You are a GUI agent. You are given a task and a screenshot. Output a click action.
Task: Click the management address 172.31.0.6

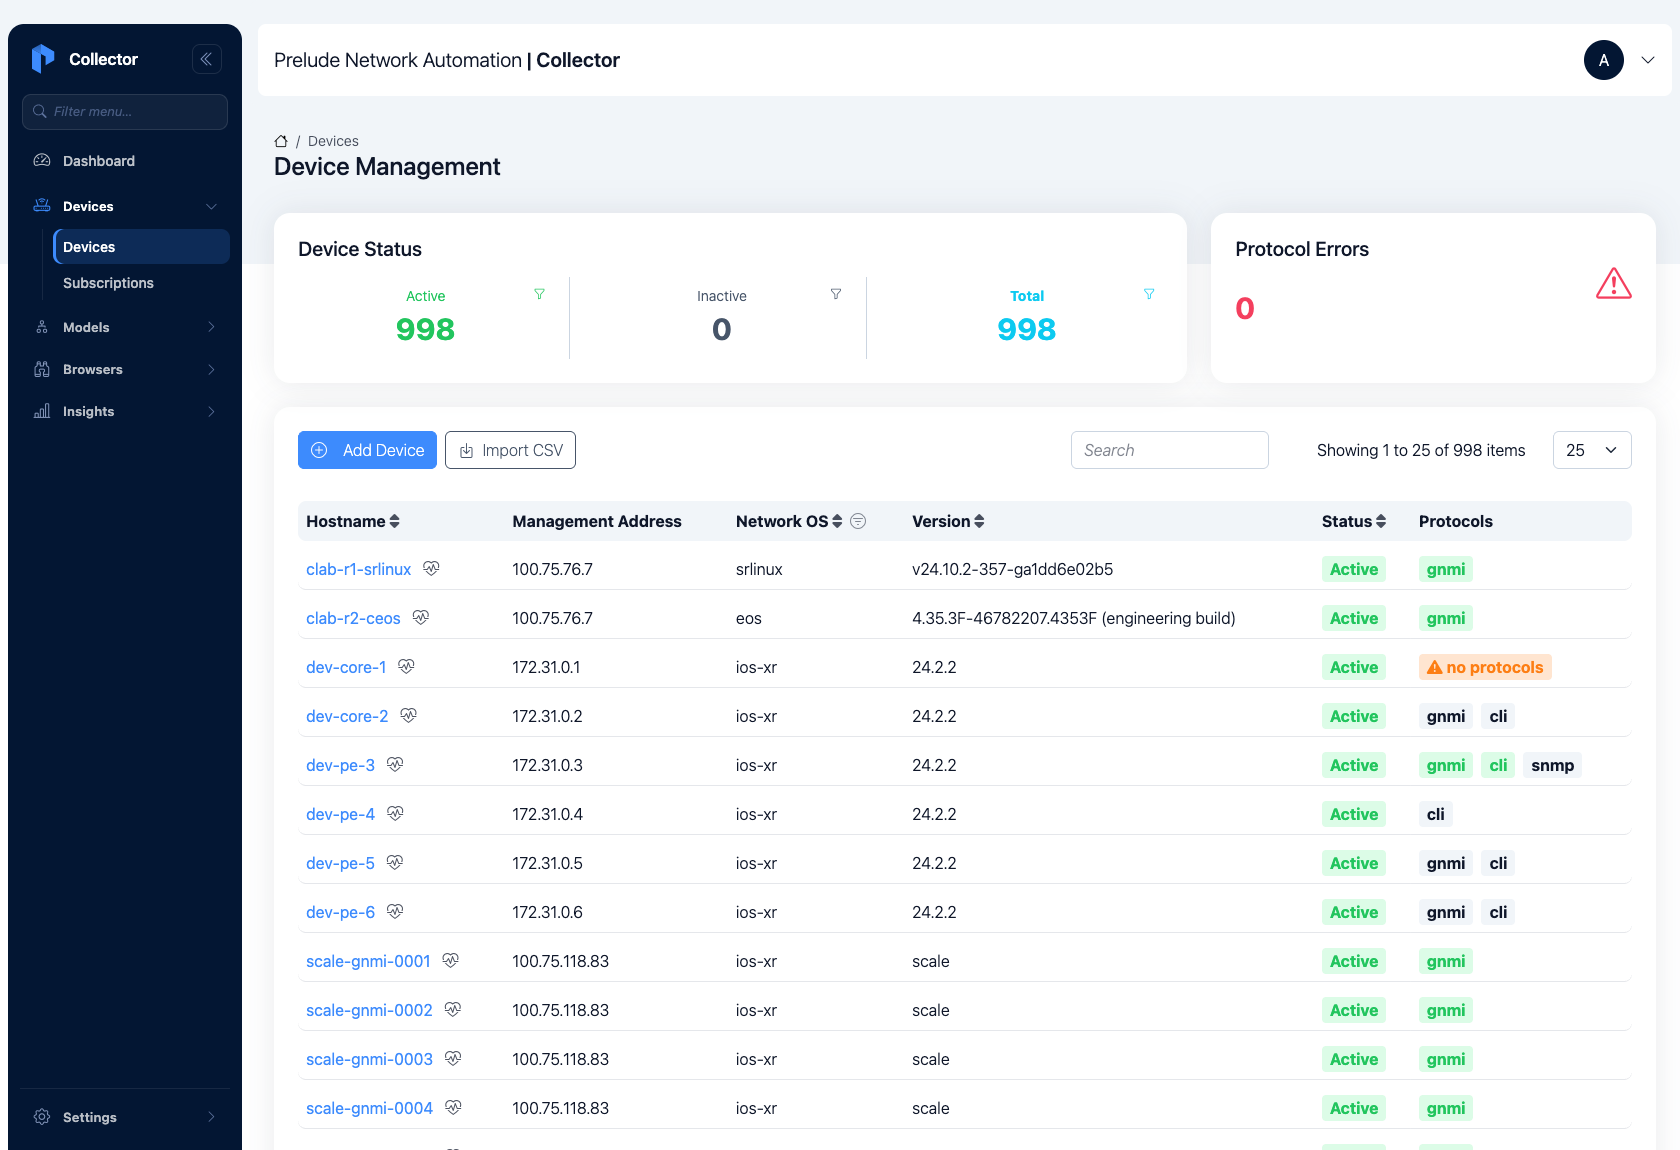[547, 912]
